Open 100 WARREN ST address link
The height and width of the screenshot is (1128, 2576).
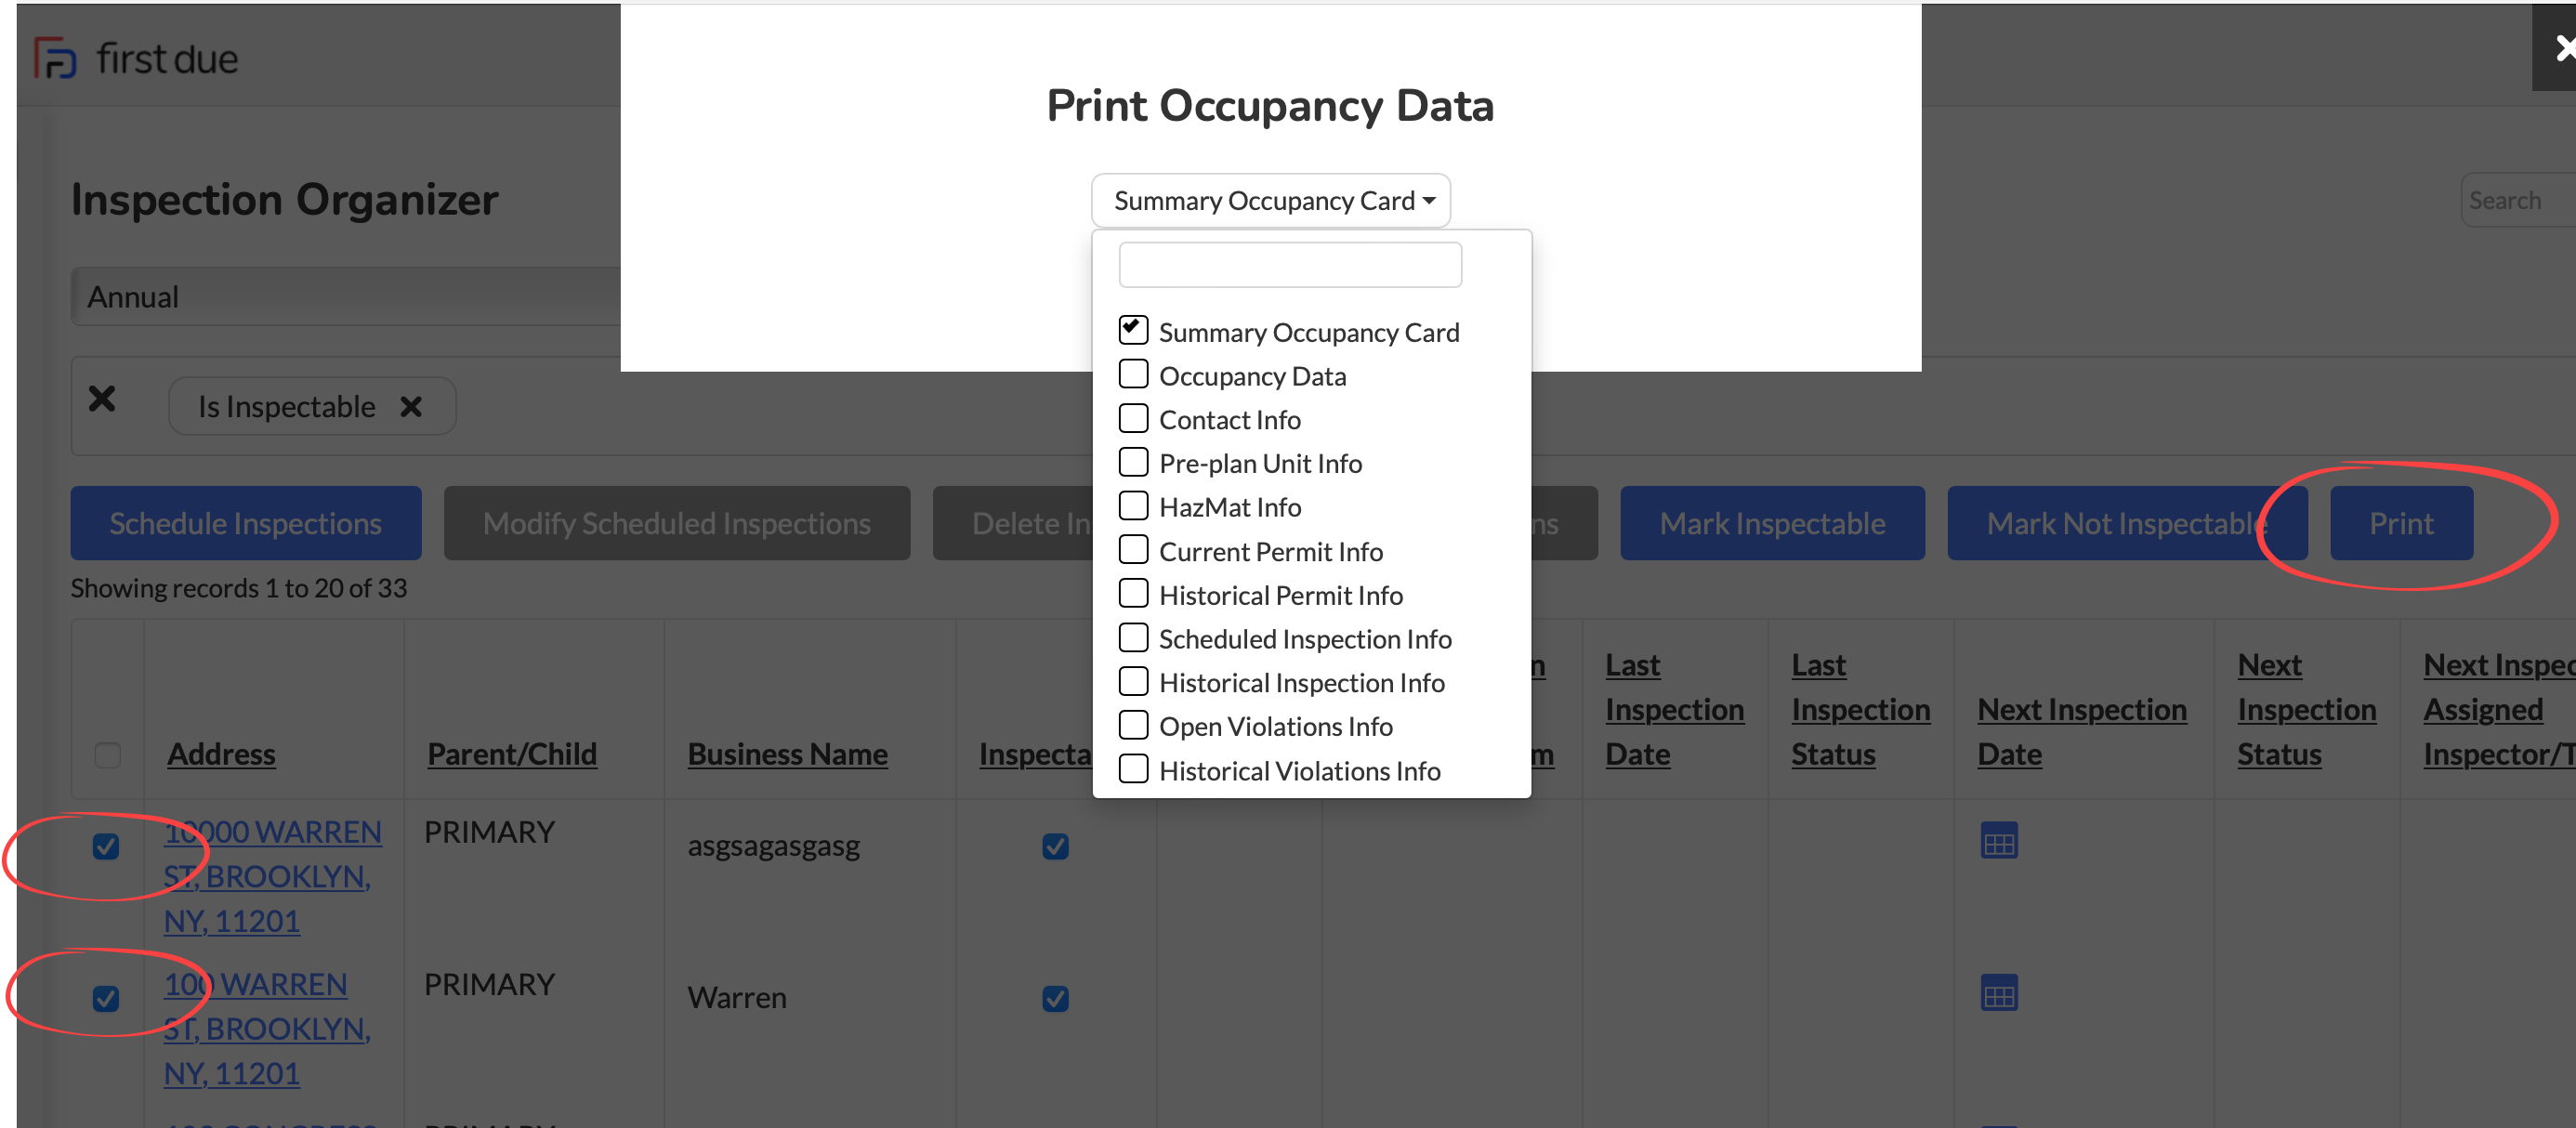pyautogui.click(x=267, y=1029)
